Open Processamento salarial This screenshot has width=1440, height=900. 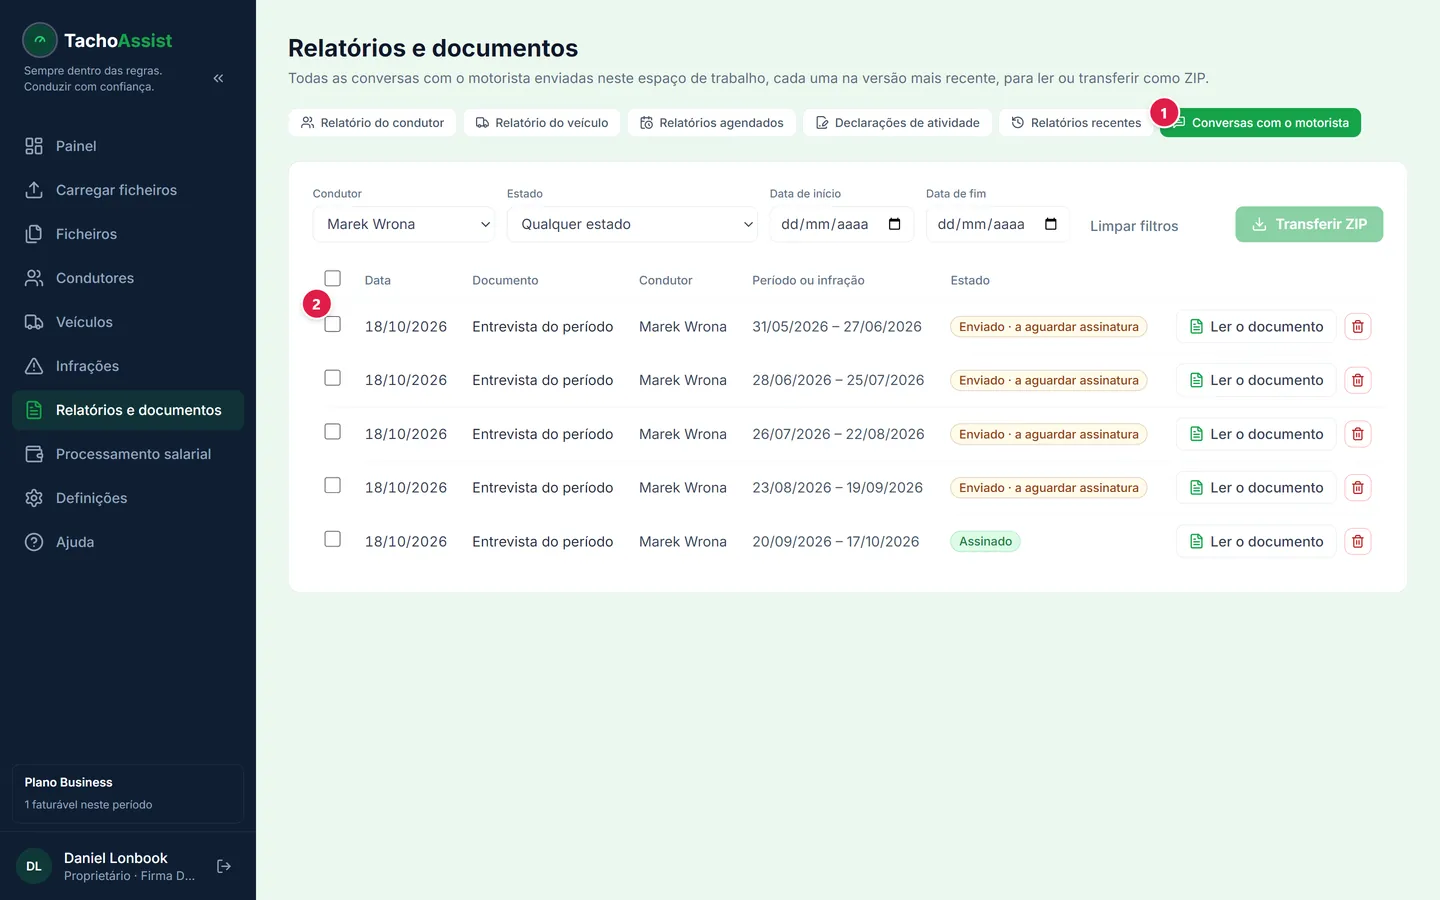point(128,454)
